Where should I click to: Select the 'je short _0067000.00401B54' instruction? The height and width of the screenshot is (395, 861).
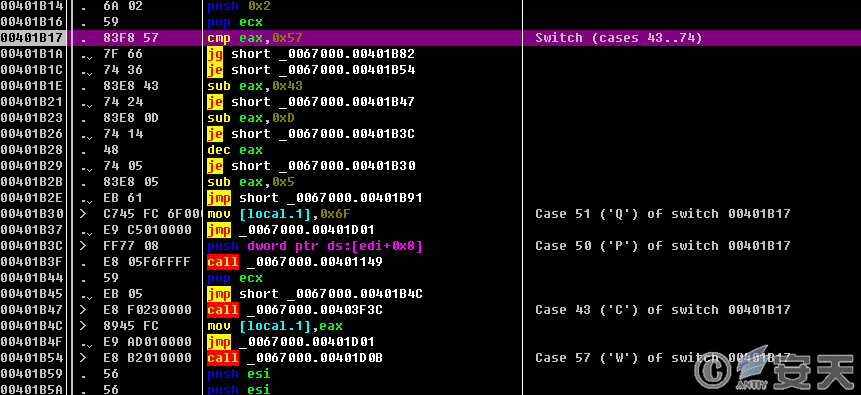pyautogui.click(x=311, y=70)
